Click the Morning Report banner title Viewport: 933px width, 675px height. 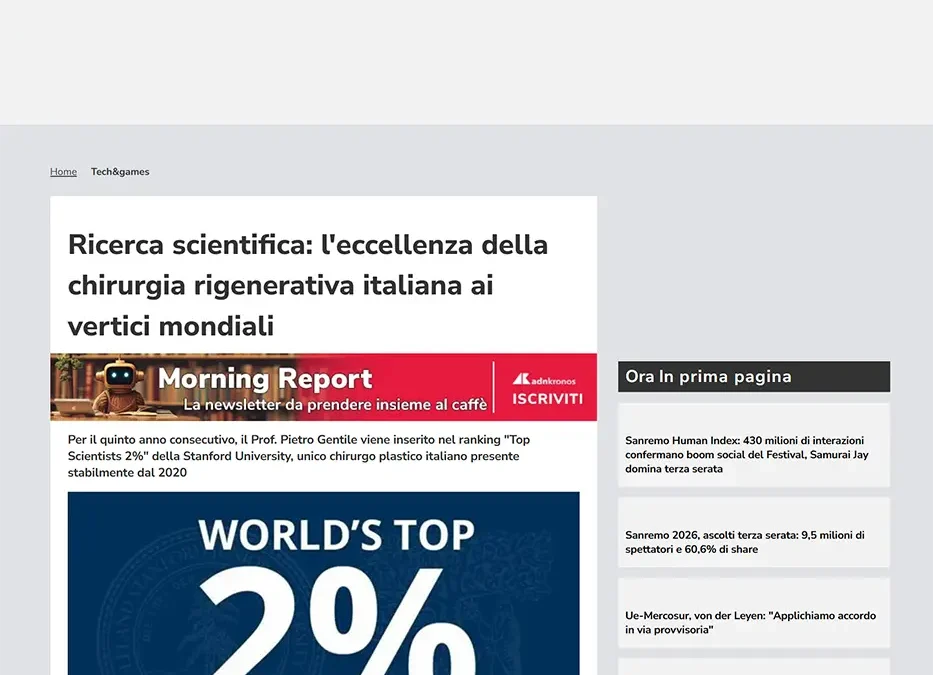coord(265,379)
